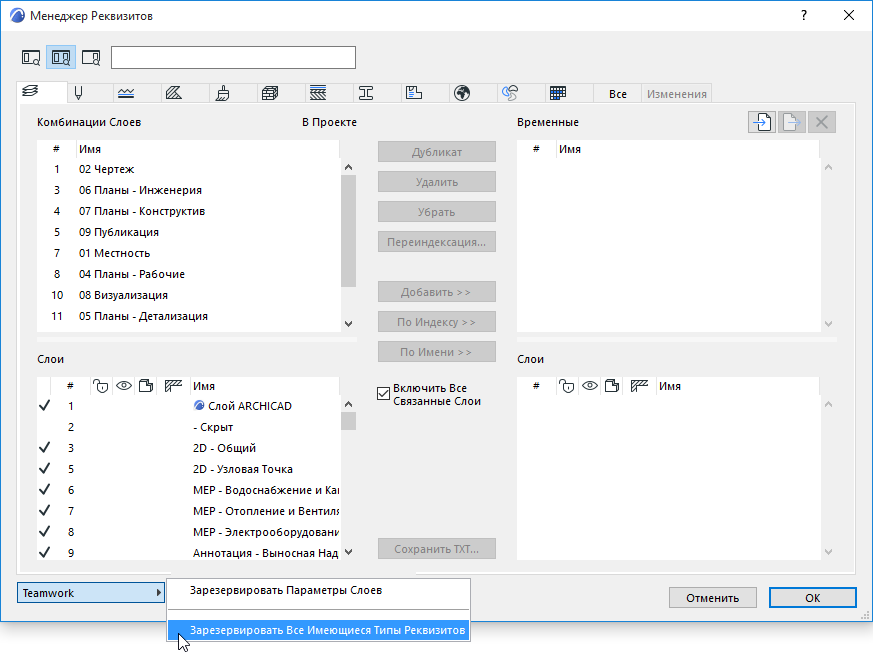Select layer combination 01 Местность
The image size is (873, 655).
point(188,253)
